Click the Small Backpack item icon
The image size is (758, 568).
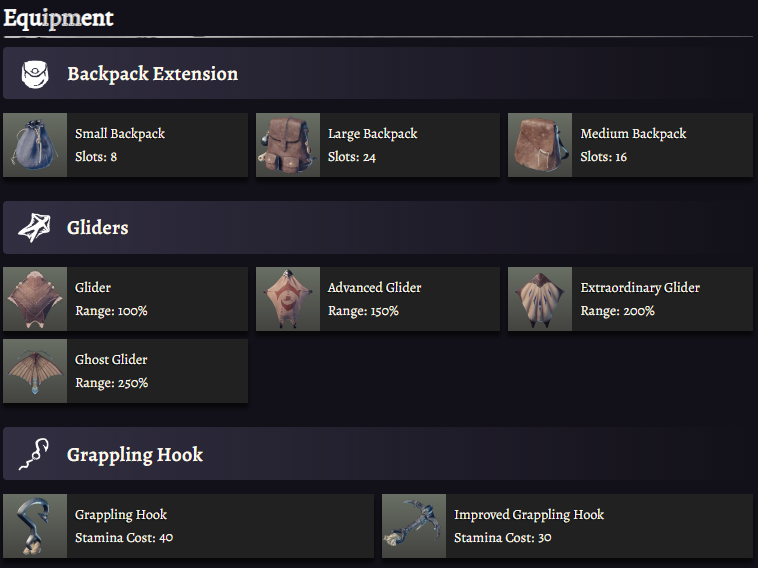[35, 145]
